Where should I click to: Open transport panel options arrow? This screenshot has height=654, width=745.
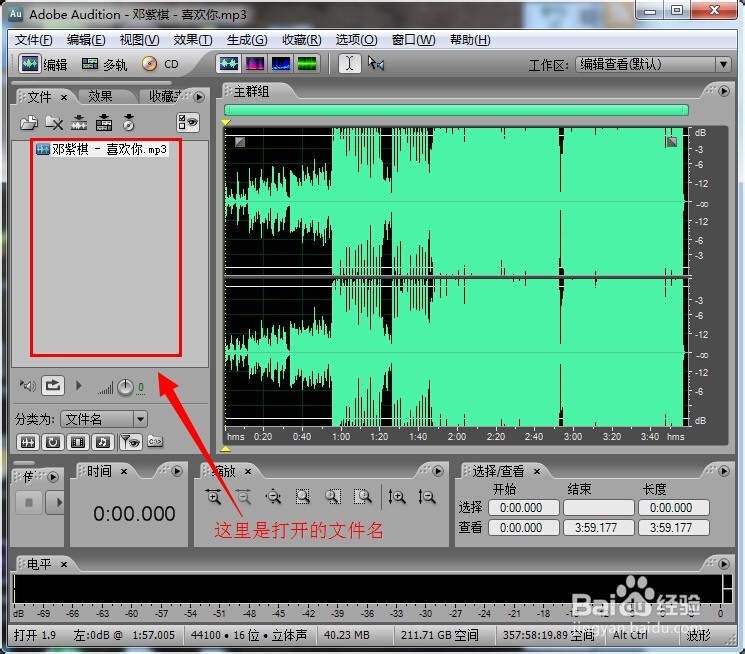[x=53, y=477]
